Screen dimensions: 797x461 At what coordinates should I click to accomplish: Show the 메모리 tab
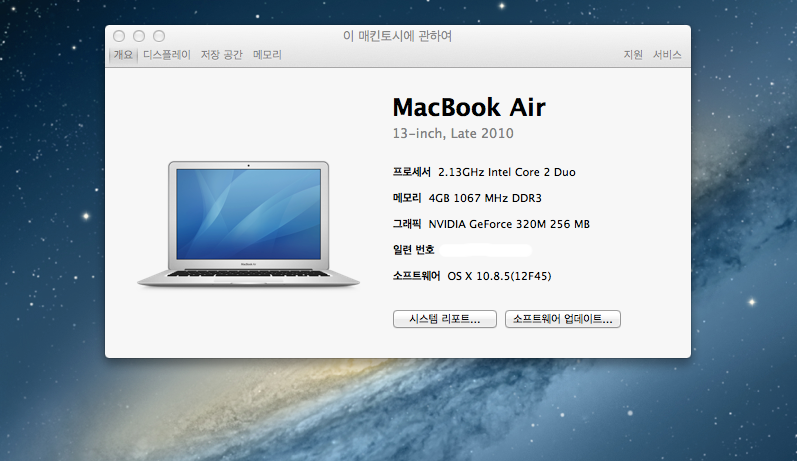[267, 55]
